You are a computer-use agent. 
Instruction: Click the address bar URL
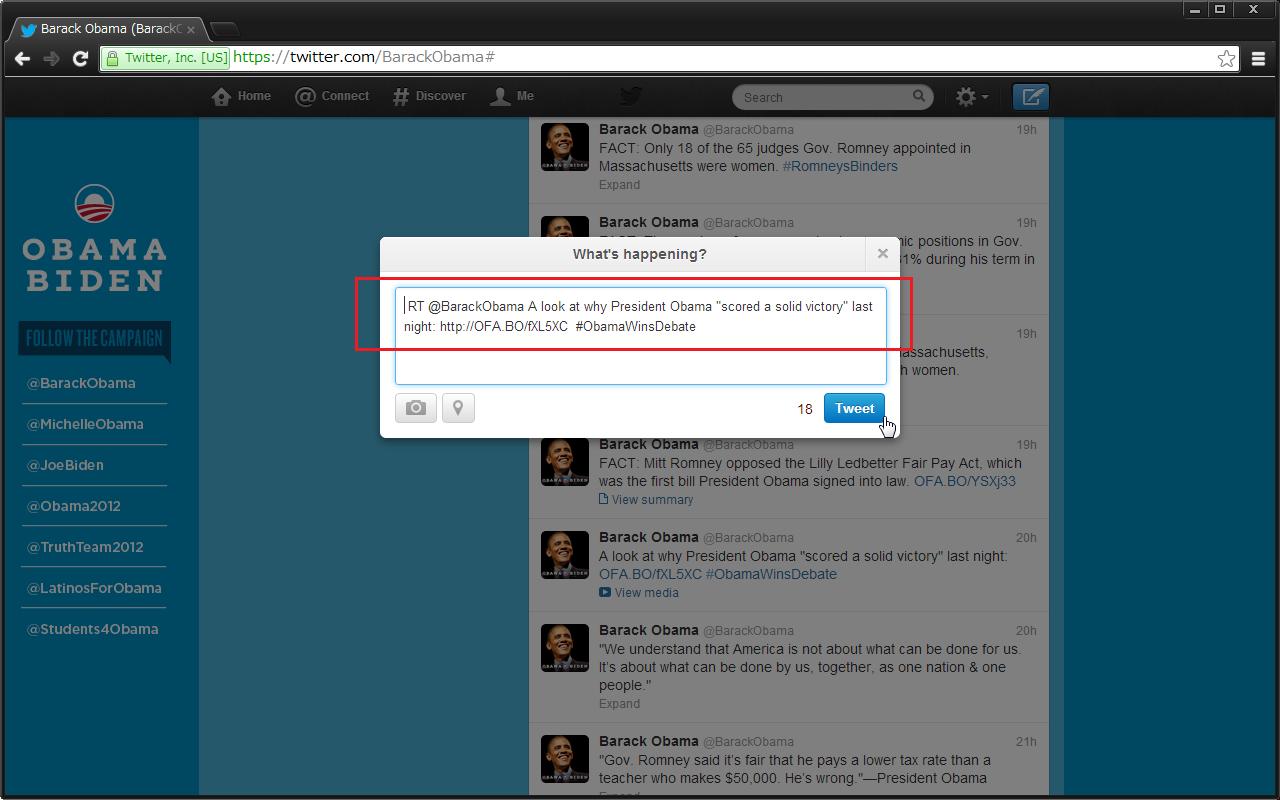pyautogui.click(x=364, y=57)
